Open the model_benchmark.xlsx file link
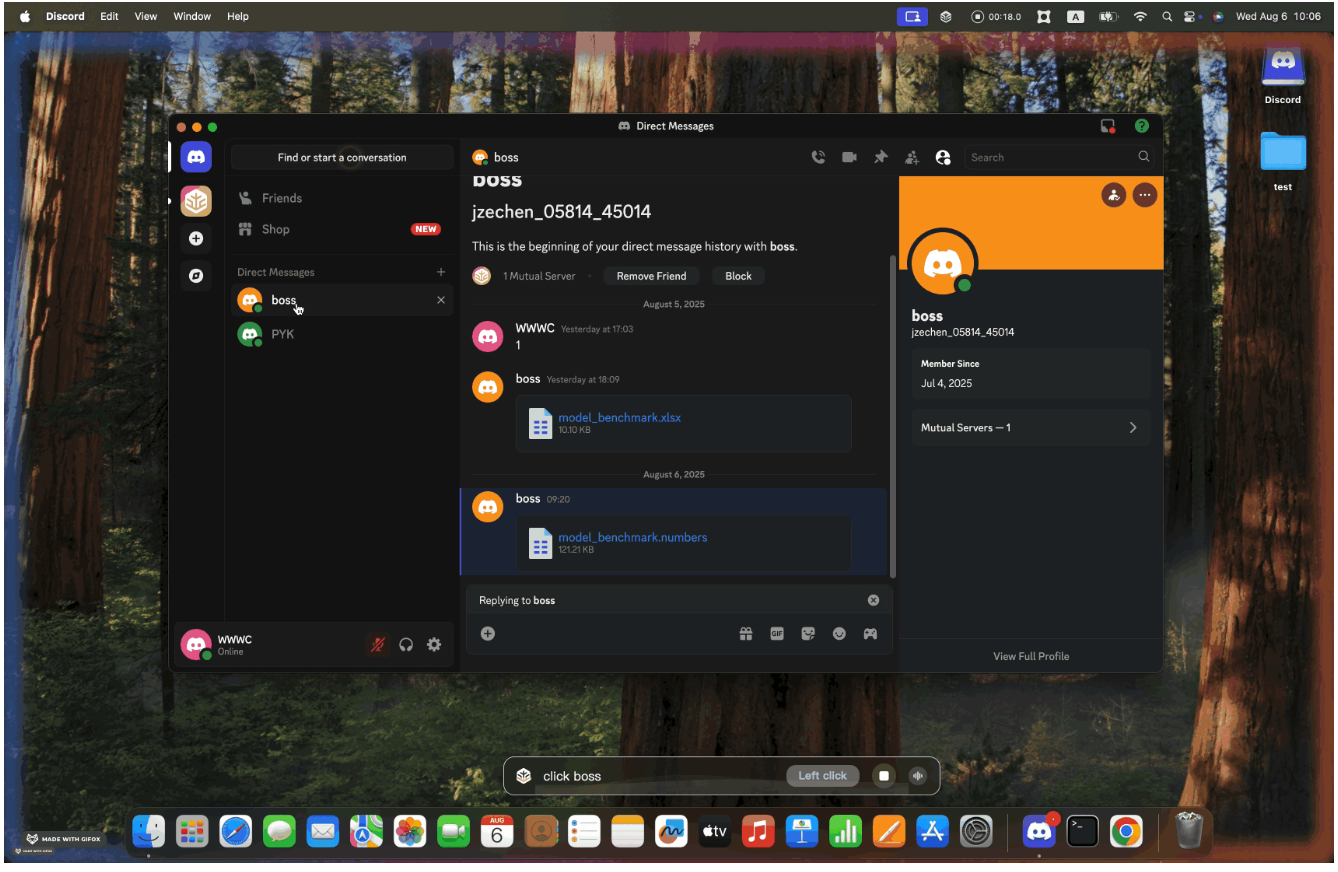Image resolution: width=1338 pixels, height=872 pixels. [619, 417]
